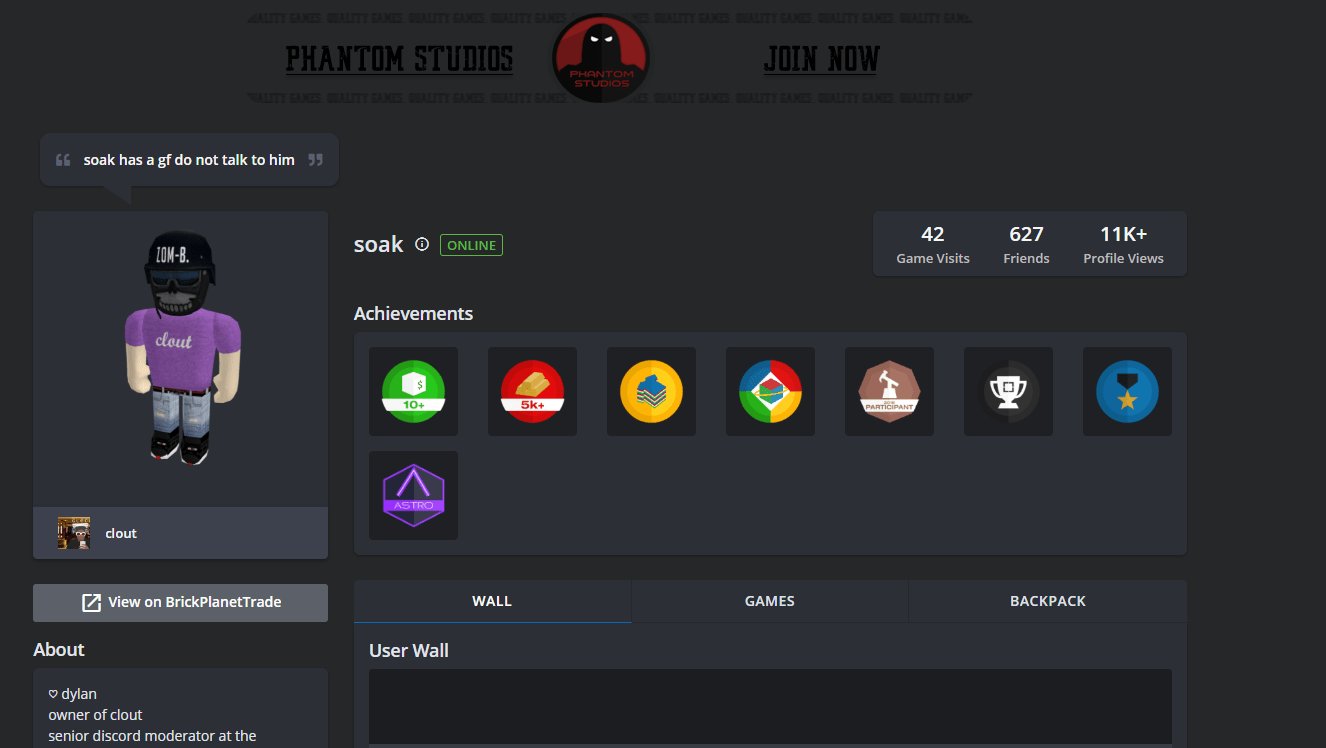Click inside the User Wall text box

[770, 705]
